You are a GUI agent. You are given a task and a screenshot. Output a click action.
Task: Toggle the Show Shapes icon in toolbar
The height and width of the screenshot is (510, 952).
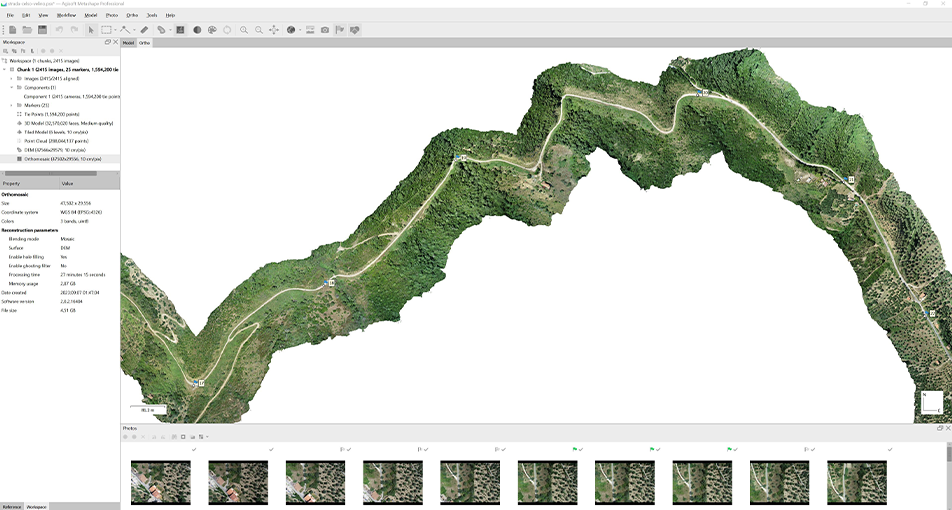[x=355, y=30]
